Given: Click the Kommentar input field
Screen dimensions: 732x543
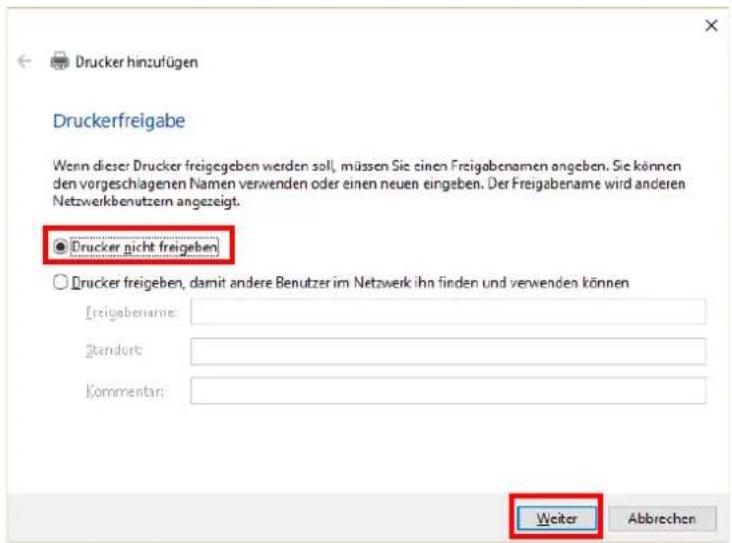Looking at the screenshot, I should 448,391.
